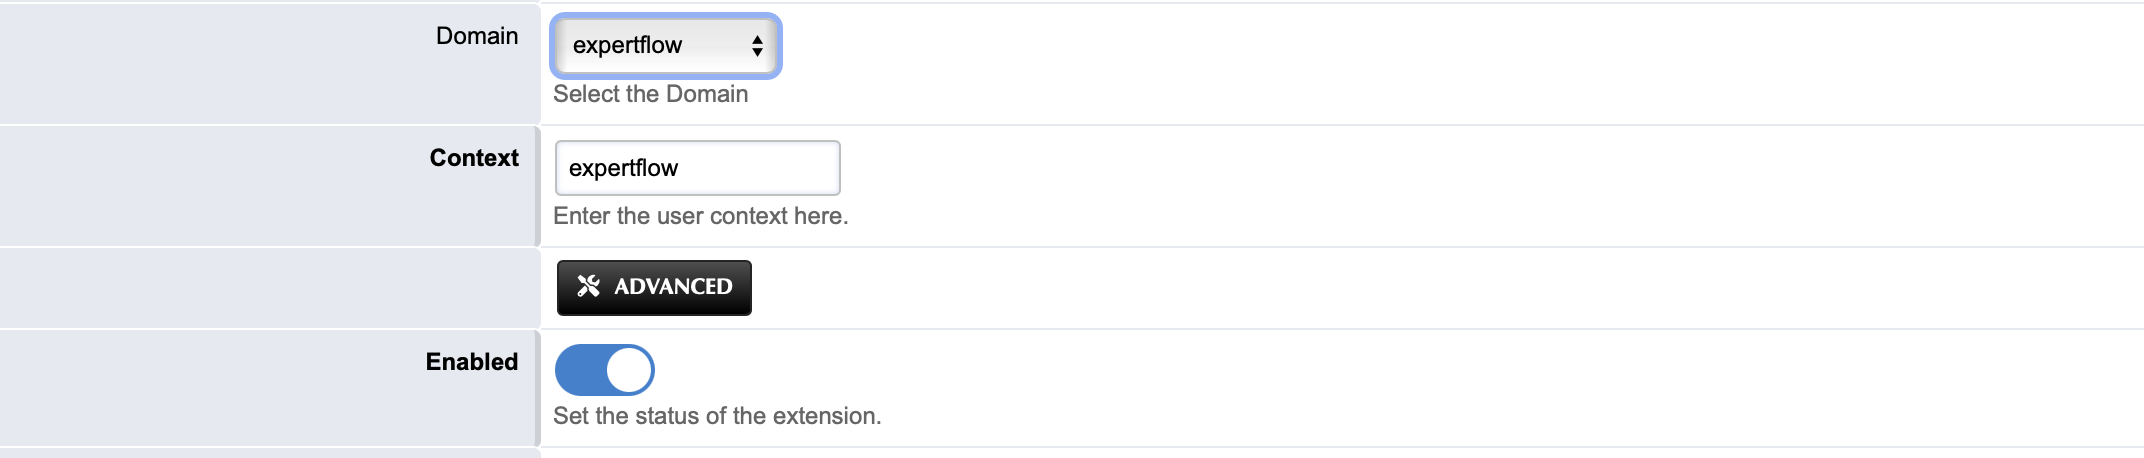2144x458 pixels.
Task: Click the up-down arrows of the Domain select
Action: 757,46
